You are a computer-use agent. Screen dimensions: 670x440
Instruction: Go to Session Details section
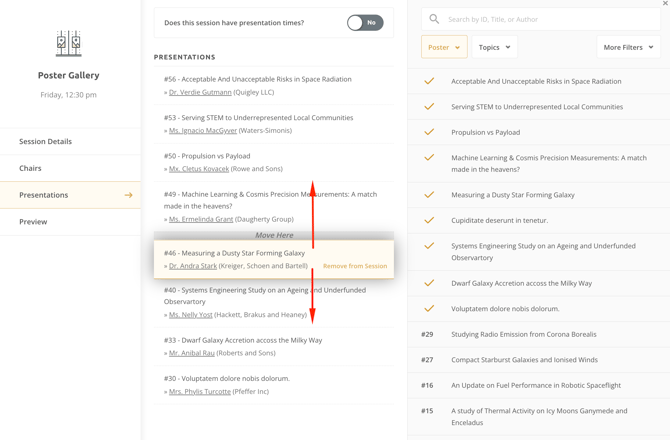point(46,142)
